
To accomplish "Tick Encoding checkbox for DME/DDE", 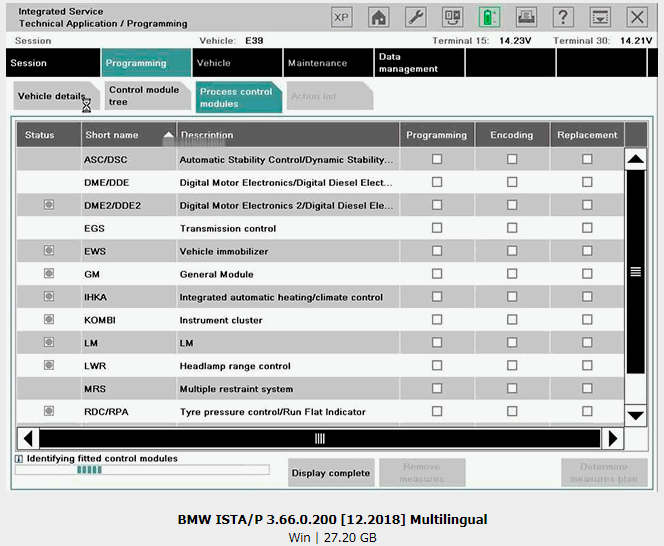I will [x=512, y=182].
